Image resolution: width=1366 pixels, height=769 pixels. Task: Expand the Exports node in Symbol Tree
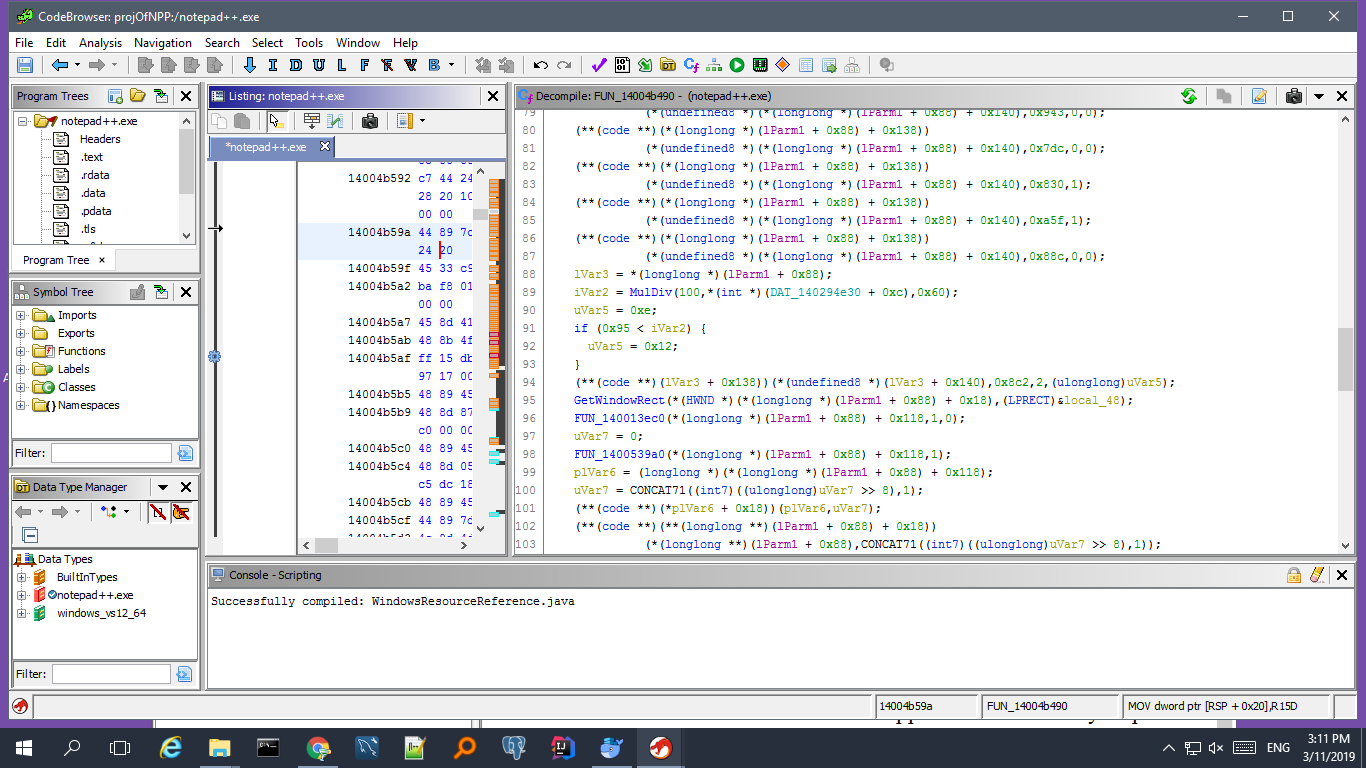click(x=21, y=333)
